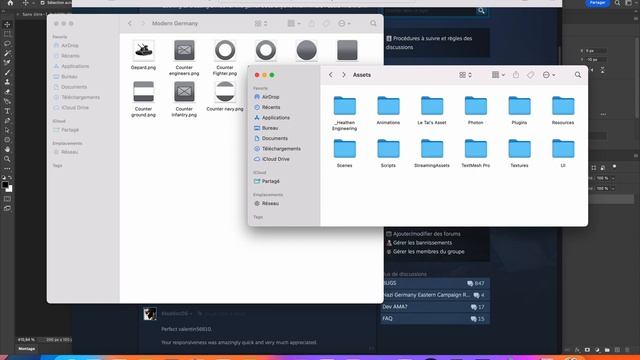The image size is (640, 360).
Task: Click the foreground color swatch
Action: [x=5, y=185]
